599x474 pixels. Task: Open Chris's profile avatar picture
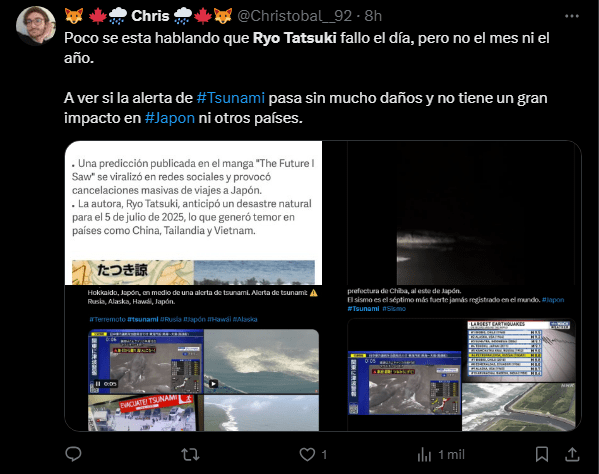(x=35, y=26)
